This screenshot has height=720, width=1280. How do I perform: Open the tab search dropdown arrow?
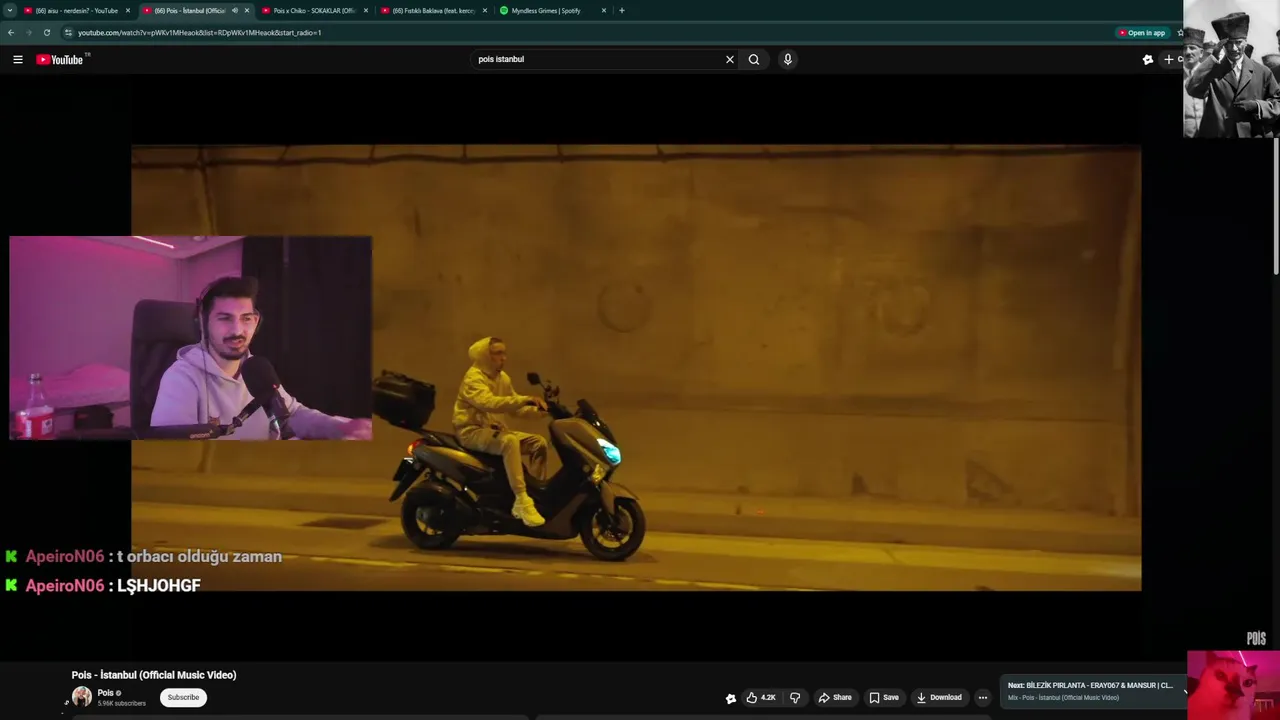pos(10,10)
